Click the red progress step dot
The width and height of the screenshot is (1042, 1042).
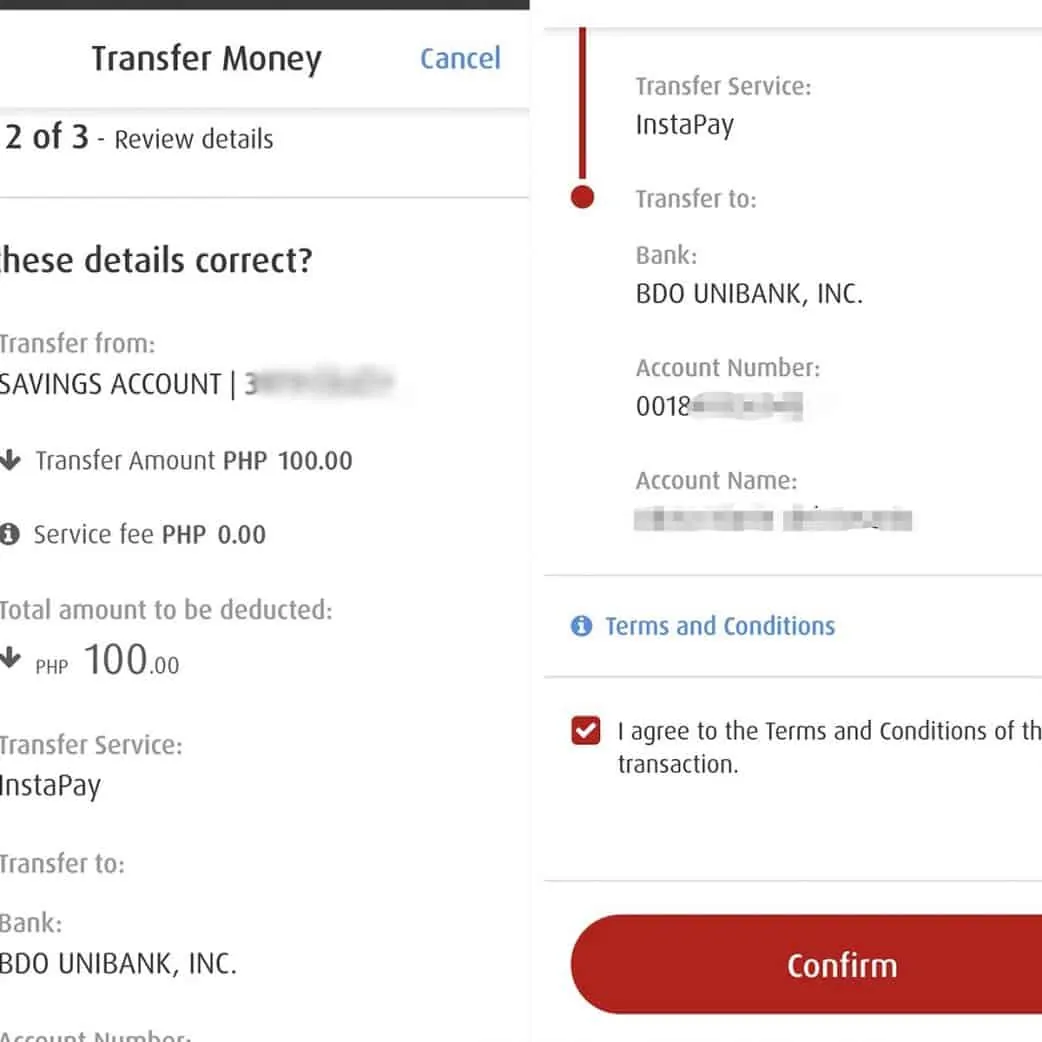[x=582, y=197]
